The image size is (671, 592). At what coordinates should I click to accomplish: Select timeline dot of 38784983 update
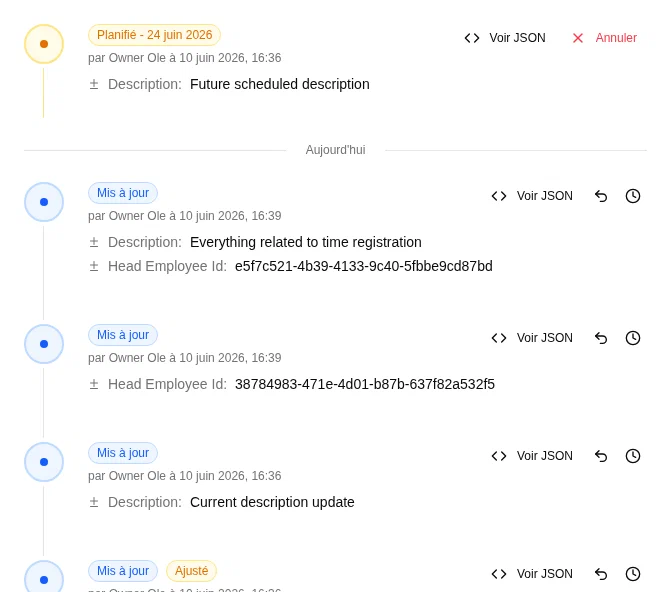click(x=44, y=344)
